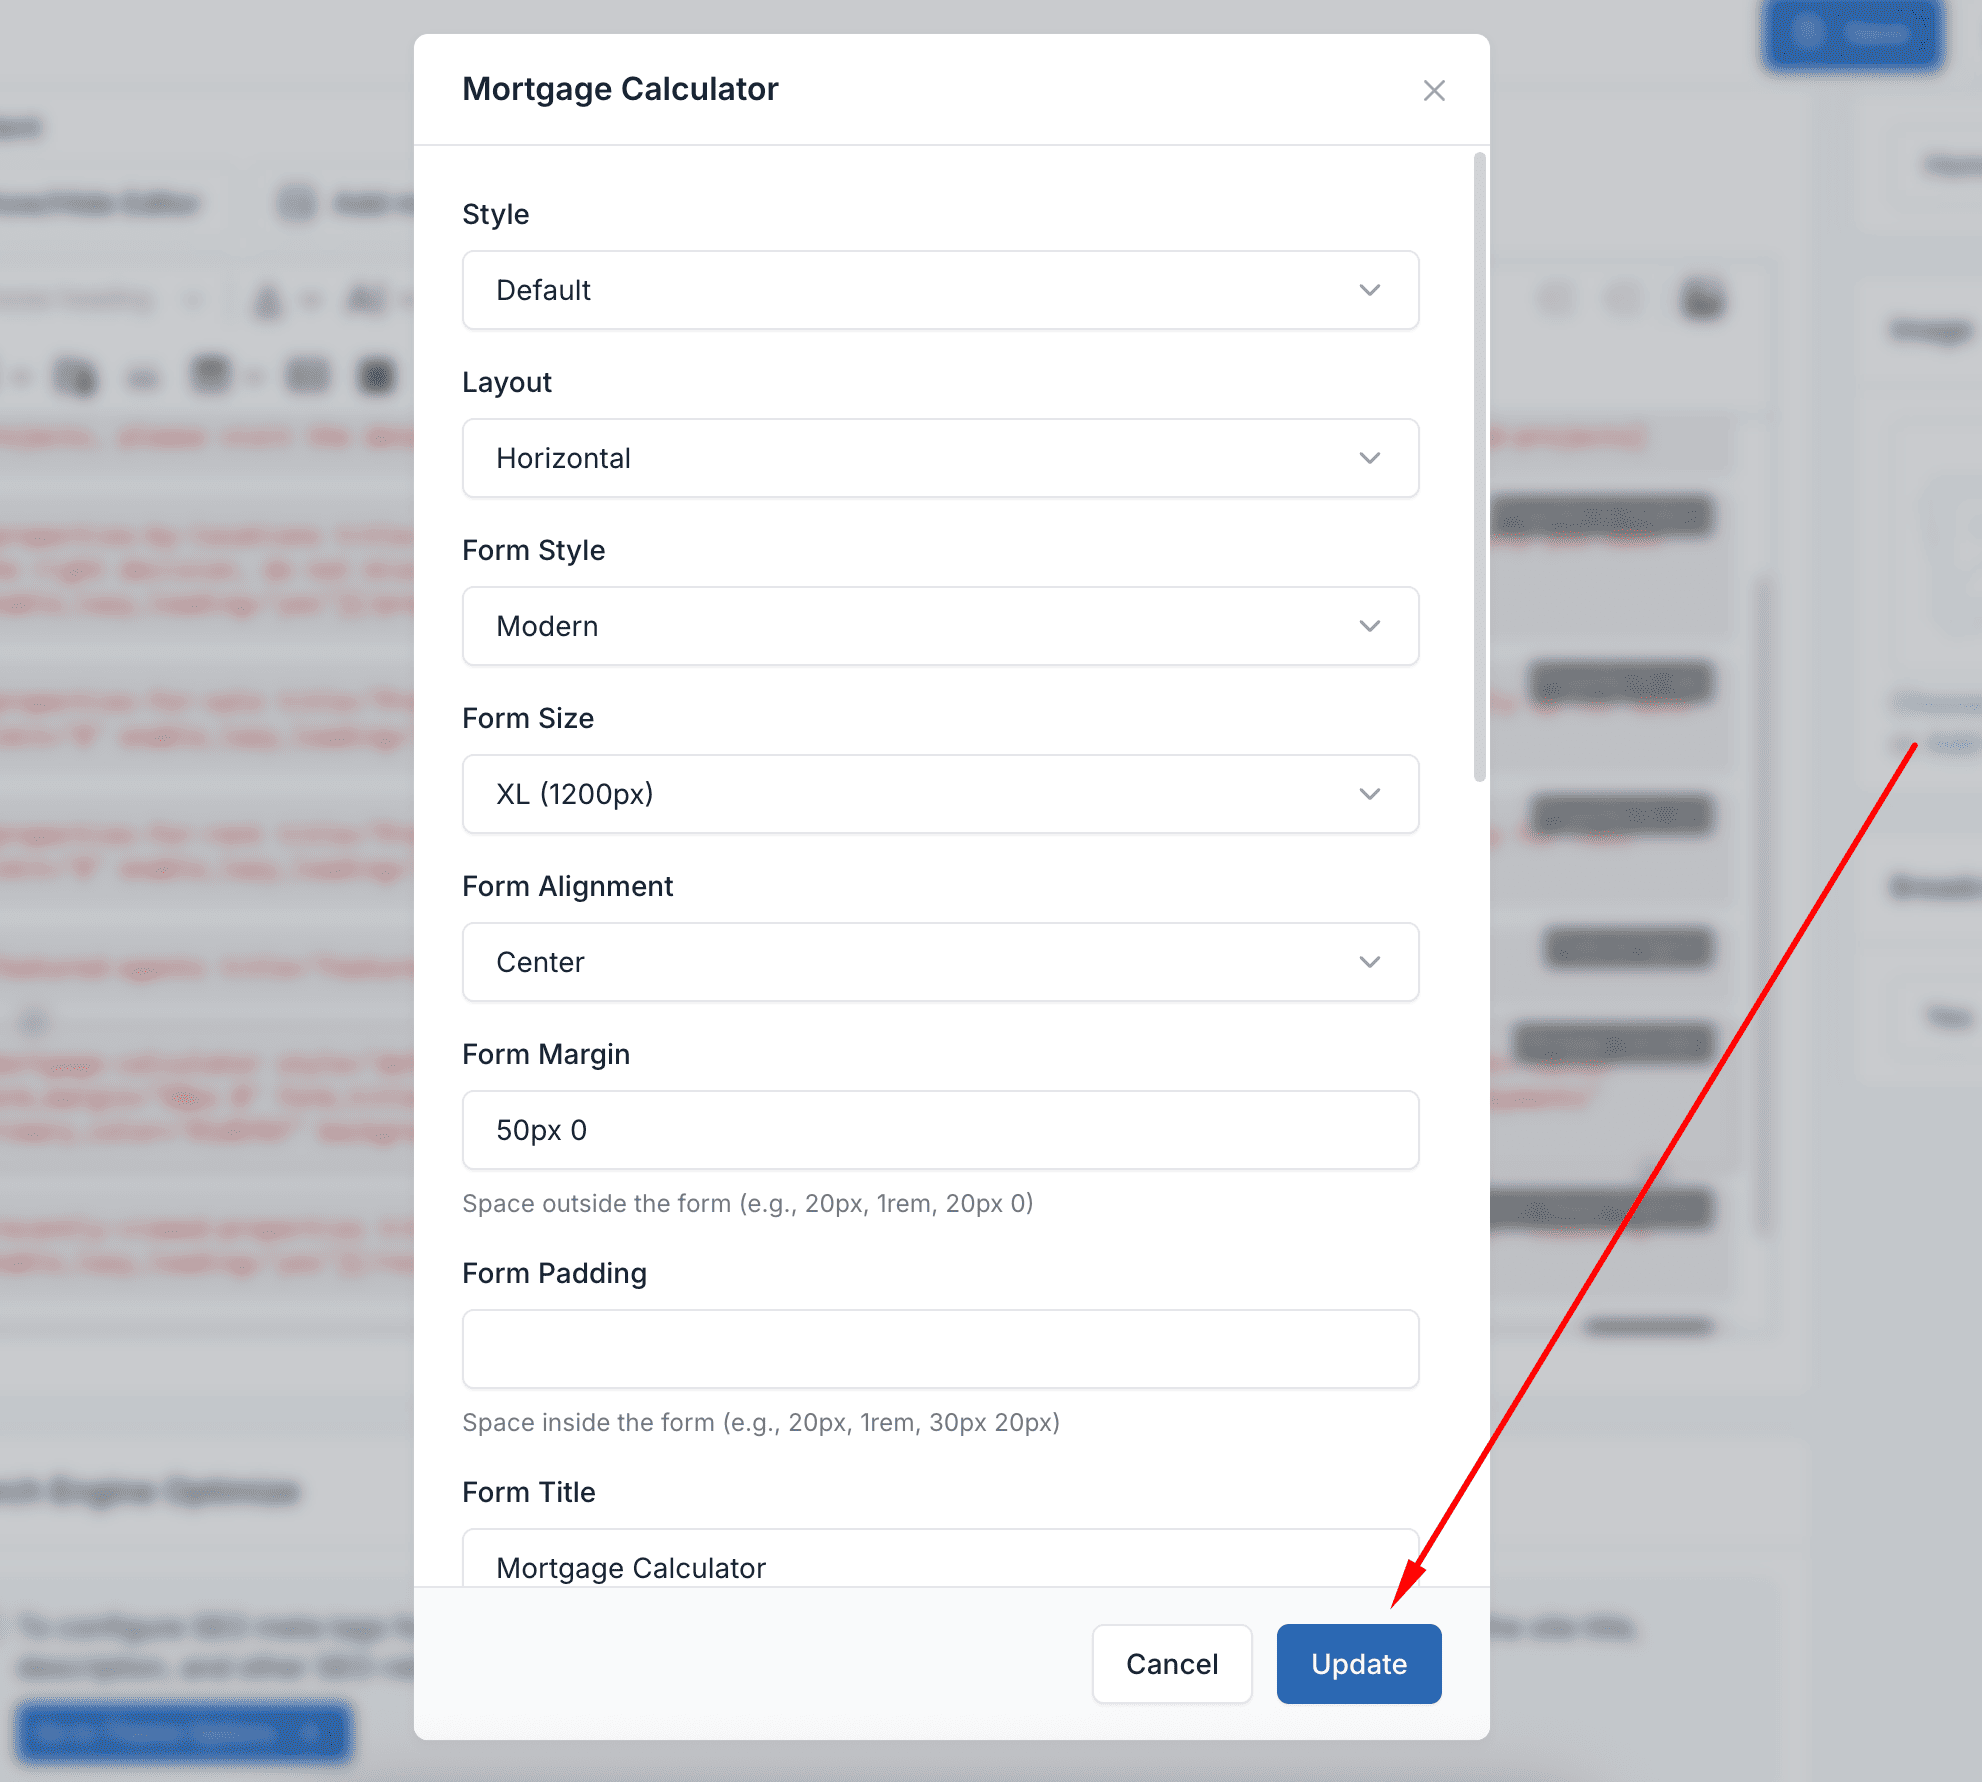The image size is (1982, 1782).
Task: Click the Form Padding field label
Action: [554, 1273]
